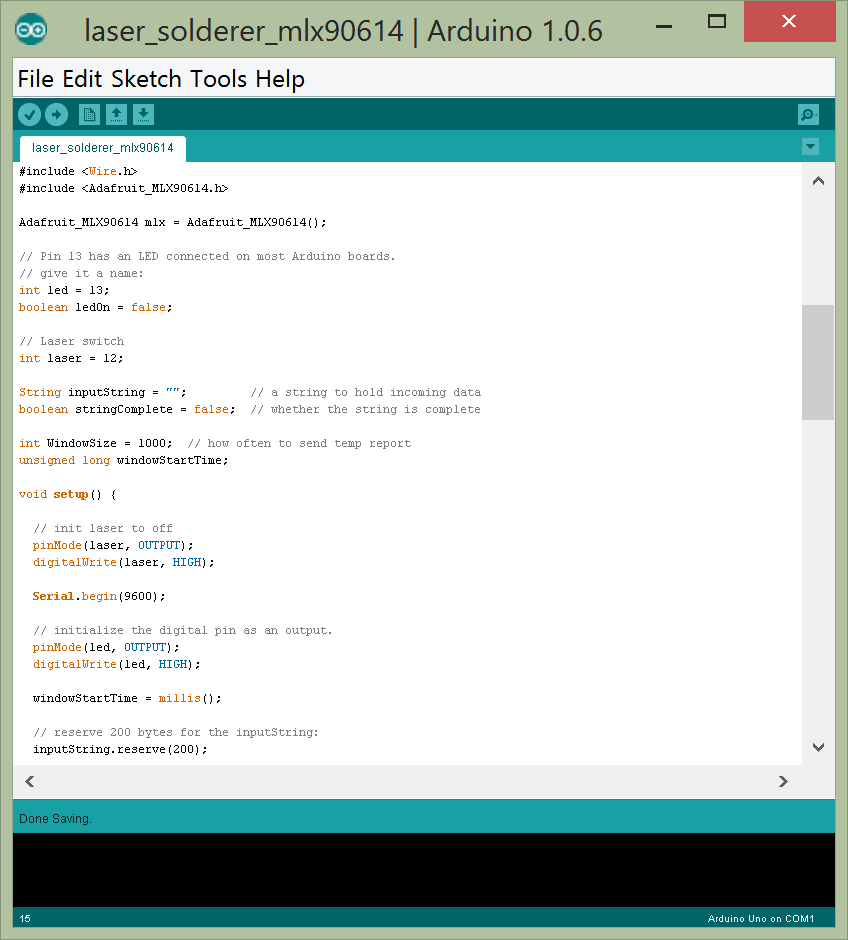The width and height of the screenshot is (848, 940).
Task: Click the 'void setup() {' line
Action: [x=68, y=494]
